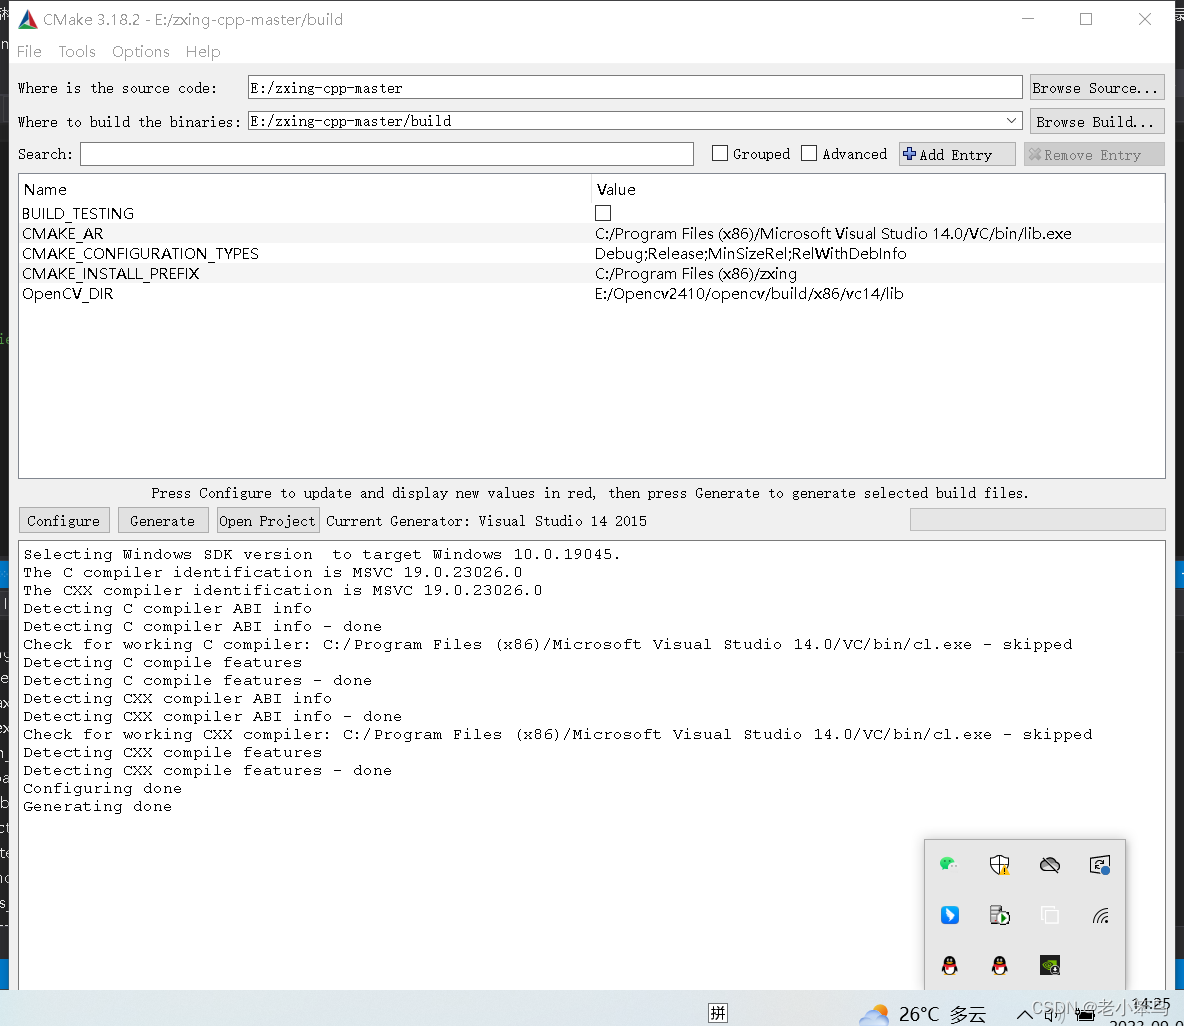Click the CMake logo in the title bar

tap(27, 18)
